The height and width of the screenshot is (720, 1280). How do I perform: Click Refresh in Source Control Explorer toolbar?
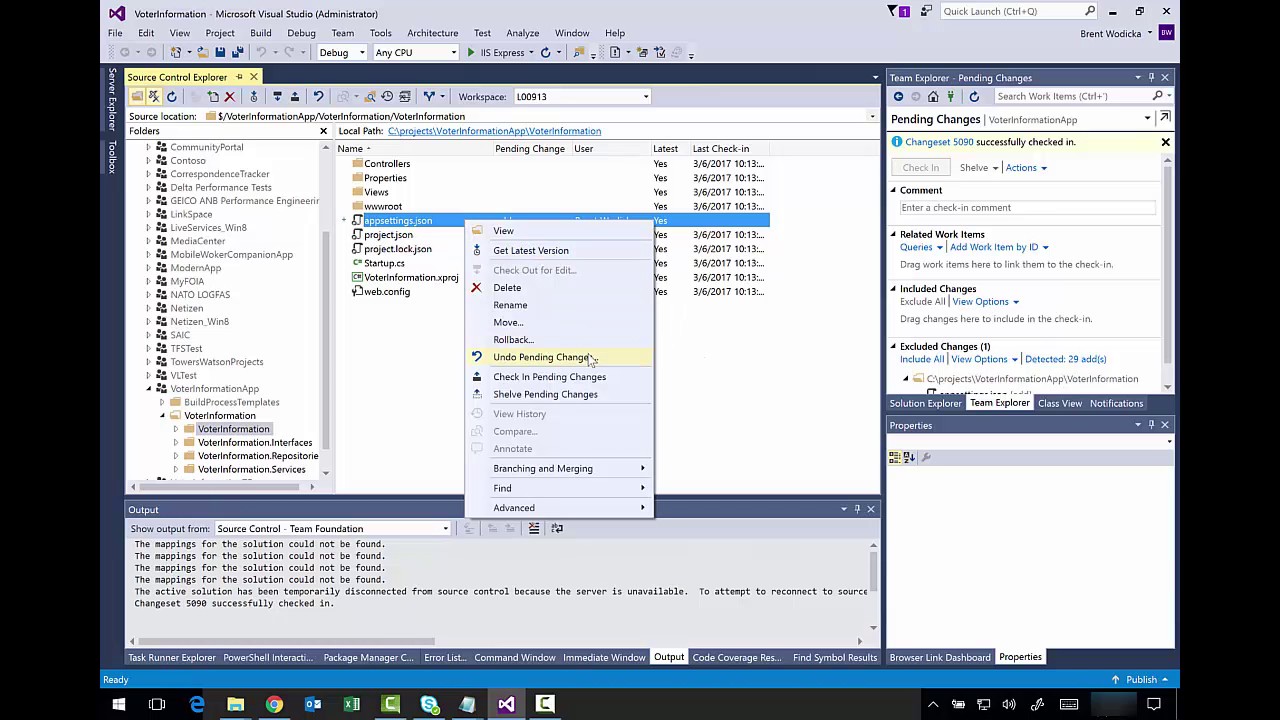click(172, 96)
